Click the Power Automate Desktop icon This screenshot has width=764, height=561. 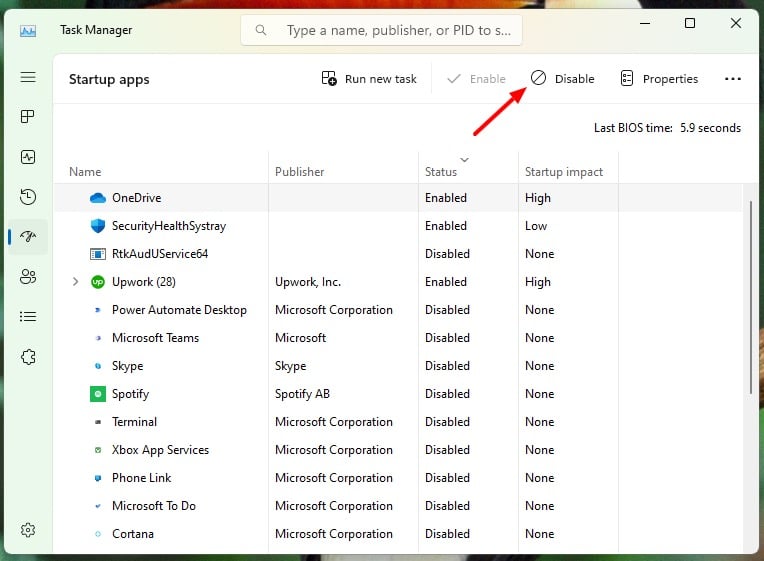98,310
